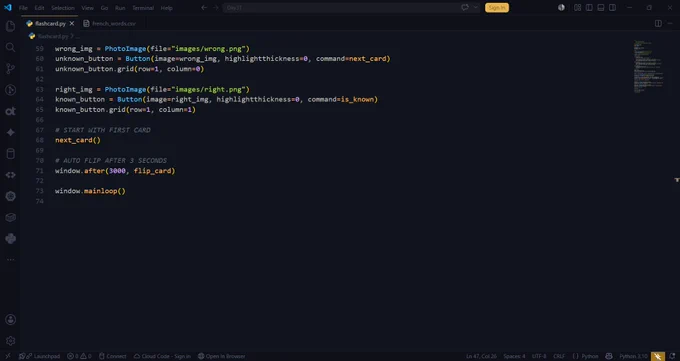Click the '# AUTO FLIP AFTER 3 SECONDS' comment
680x361 pixels.
[x=111, y=161]
